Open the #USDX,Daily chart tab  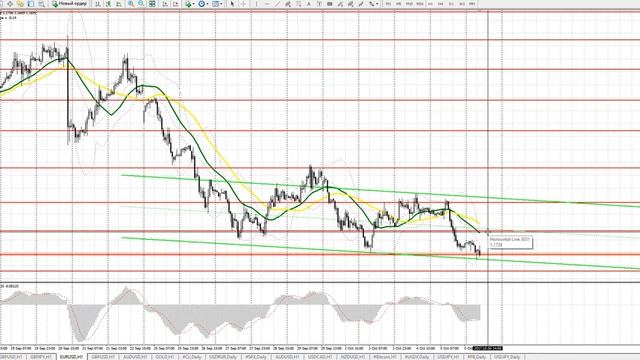(x=417, y=357)
